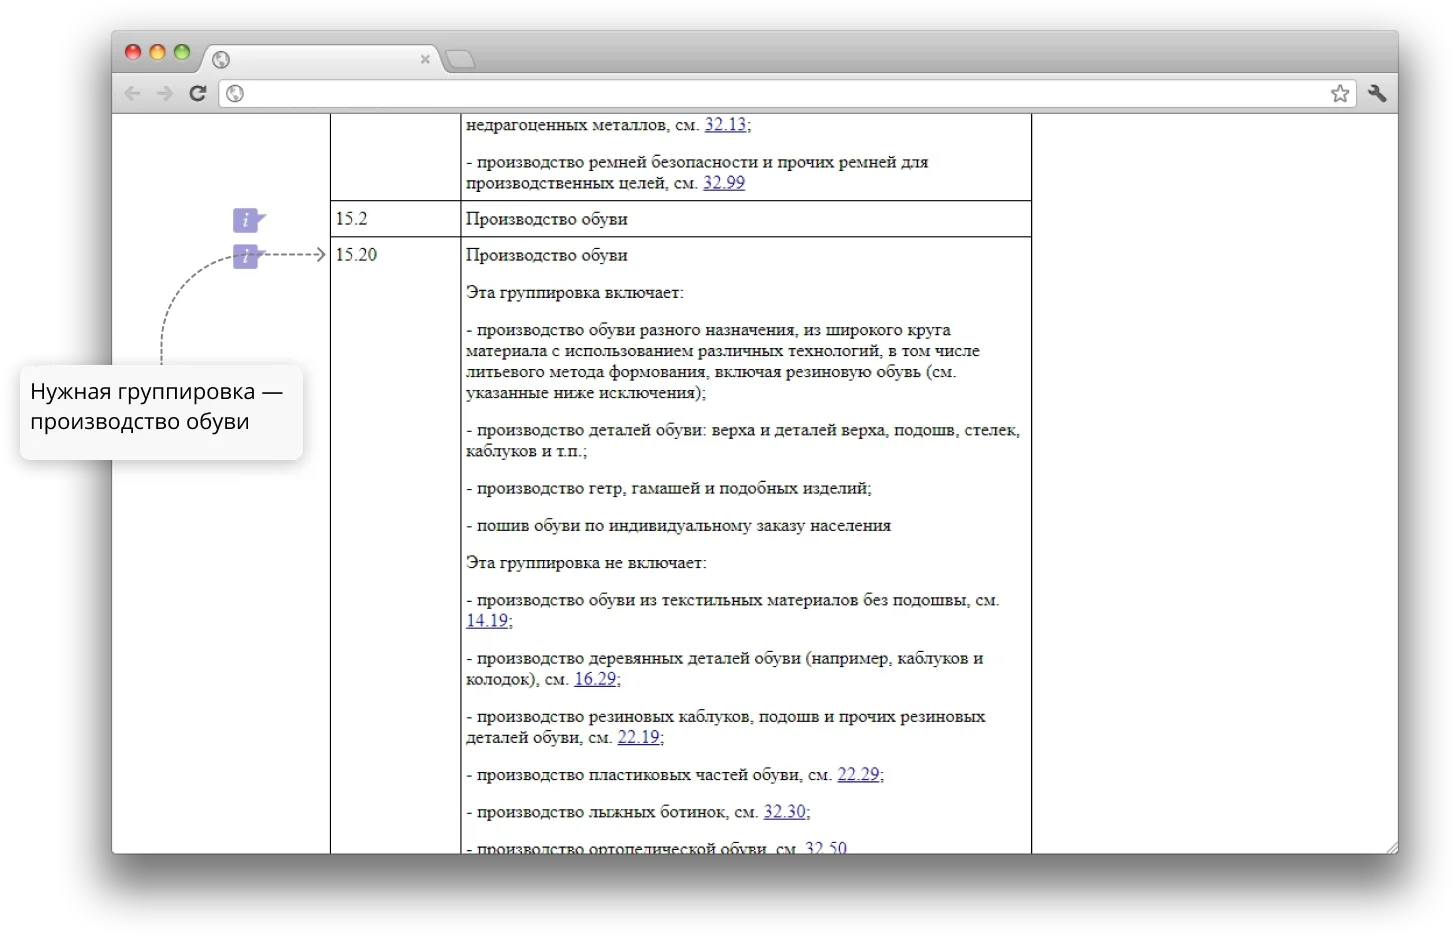Open the 22.29 plastic parts link
The image size is (1455, 936).
858,775
